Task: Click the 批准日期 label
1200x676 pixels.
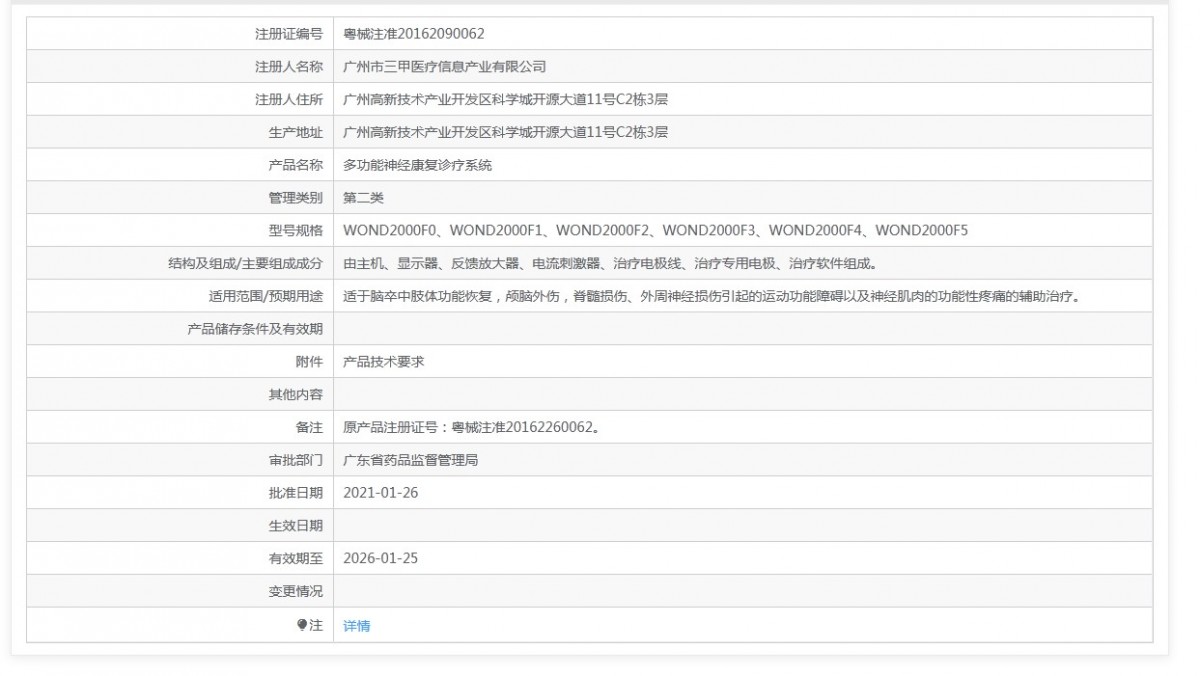Action: [x=296, y=494]
